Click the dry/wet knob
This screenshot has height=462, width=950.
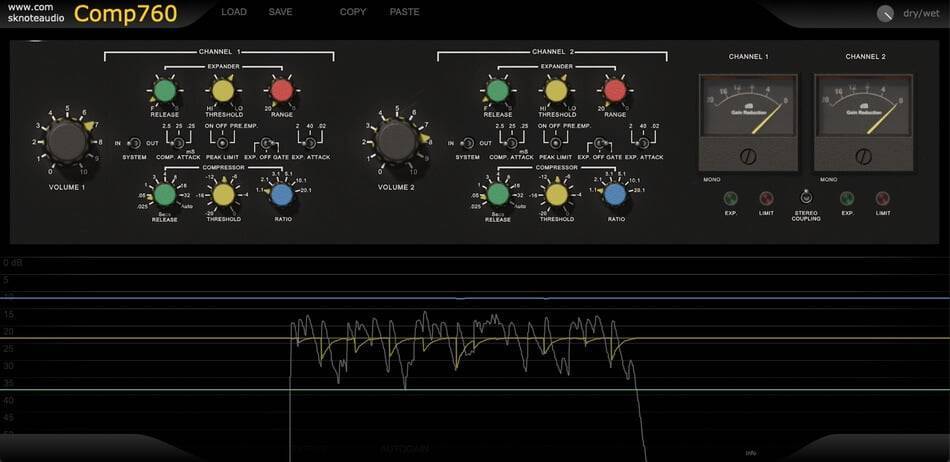885,14
